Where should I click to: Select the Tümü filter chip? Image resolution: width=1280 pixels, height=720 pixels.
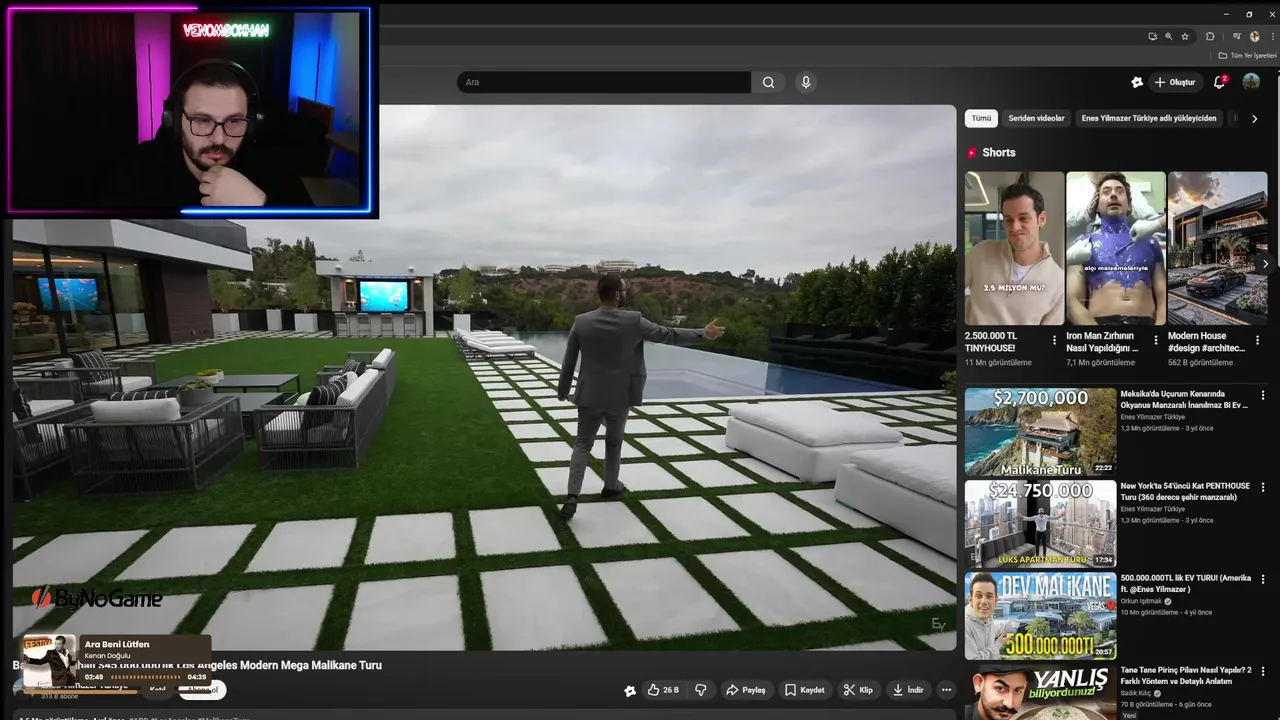(x=981, y=118)
